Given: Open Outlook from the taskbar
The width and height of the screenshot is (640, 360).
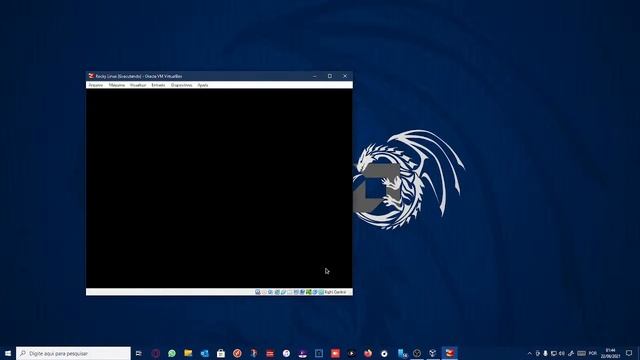Looking at the screenshot, I should pos(204,353).
